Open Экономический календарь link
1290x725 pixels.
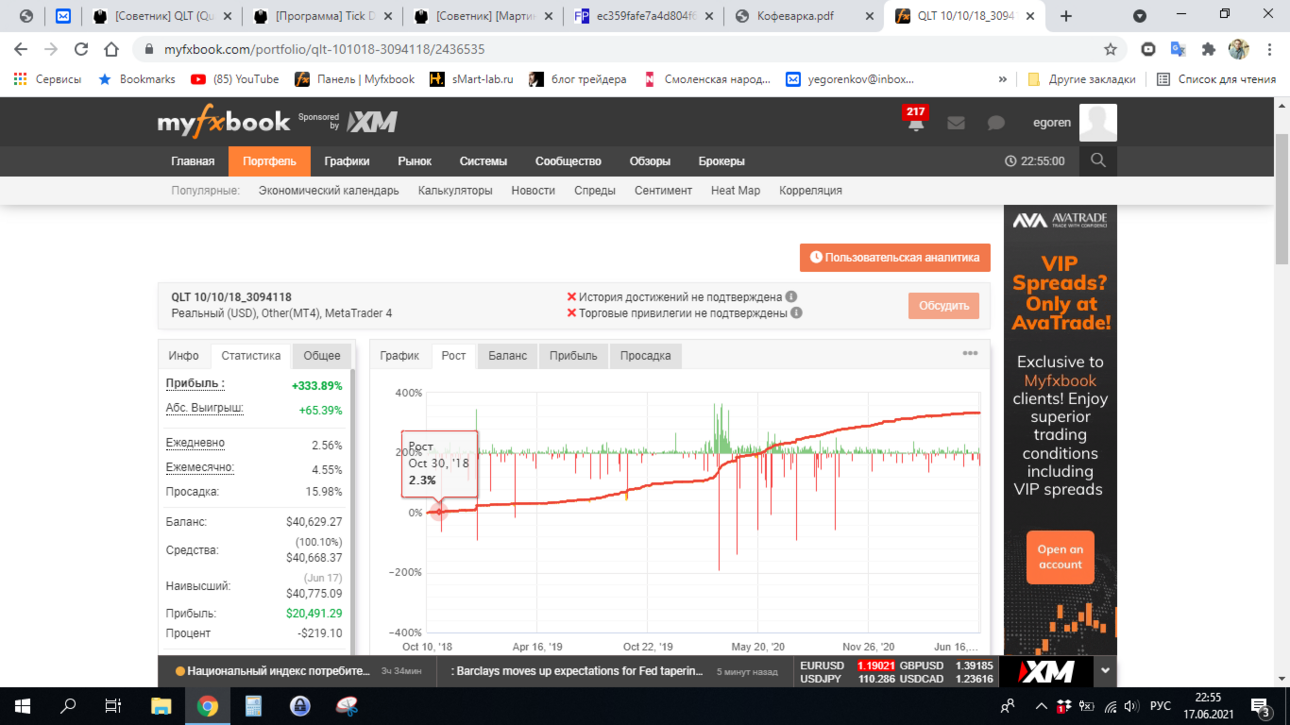(328, 190)
